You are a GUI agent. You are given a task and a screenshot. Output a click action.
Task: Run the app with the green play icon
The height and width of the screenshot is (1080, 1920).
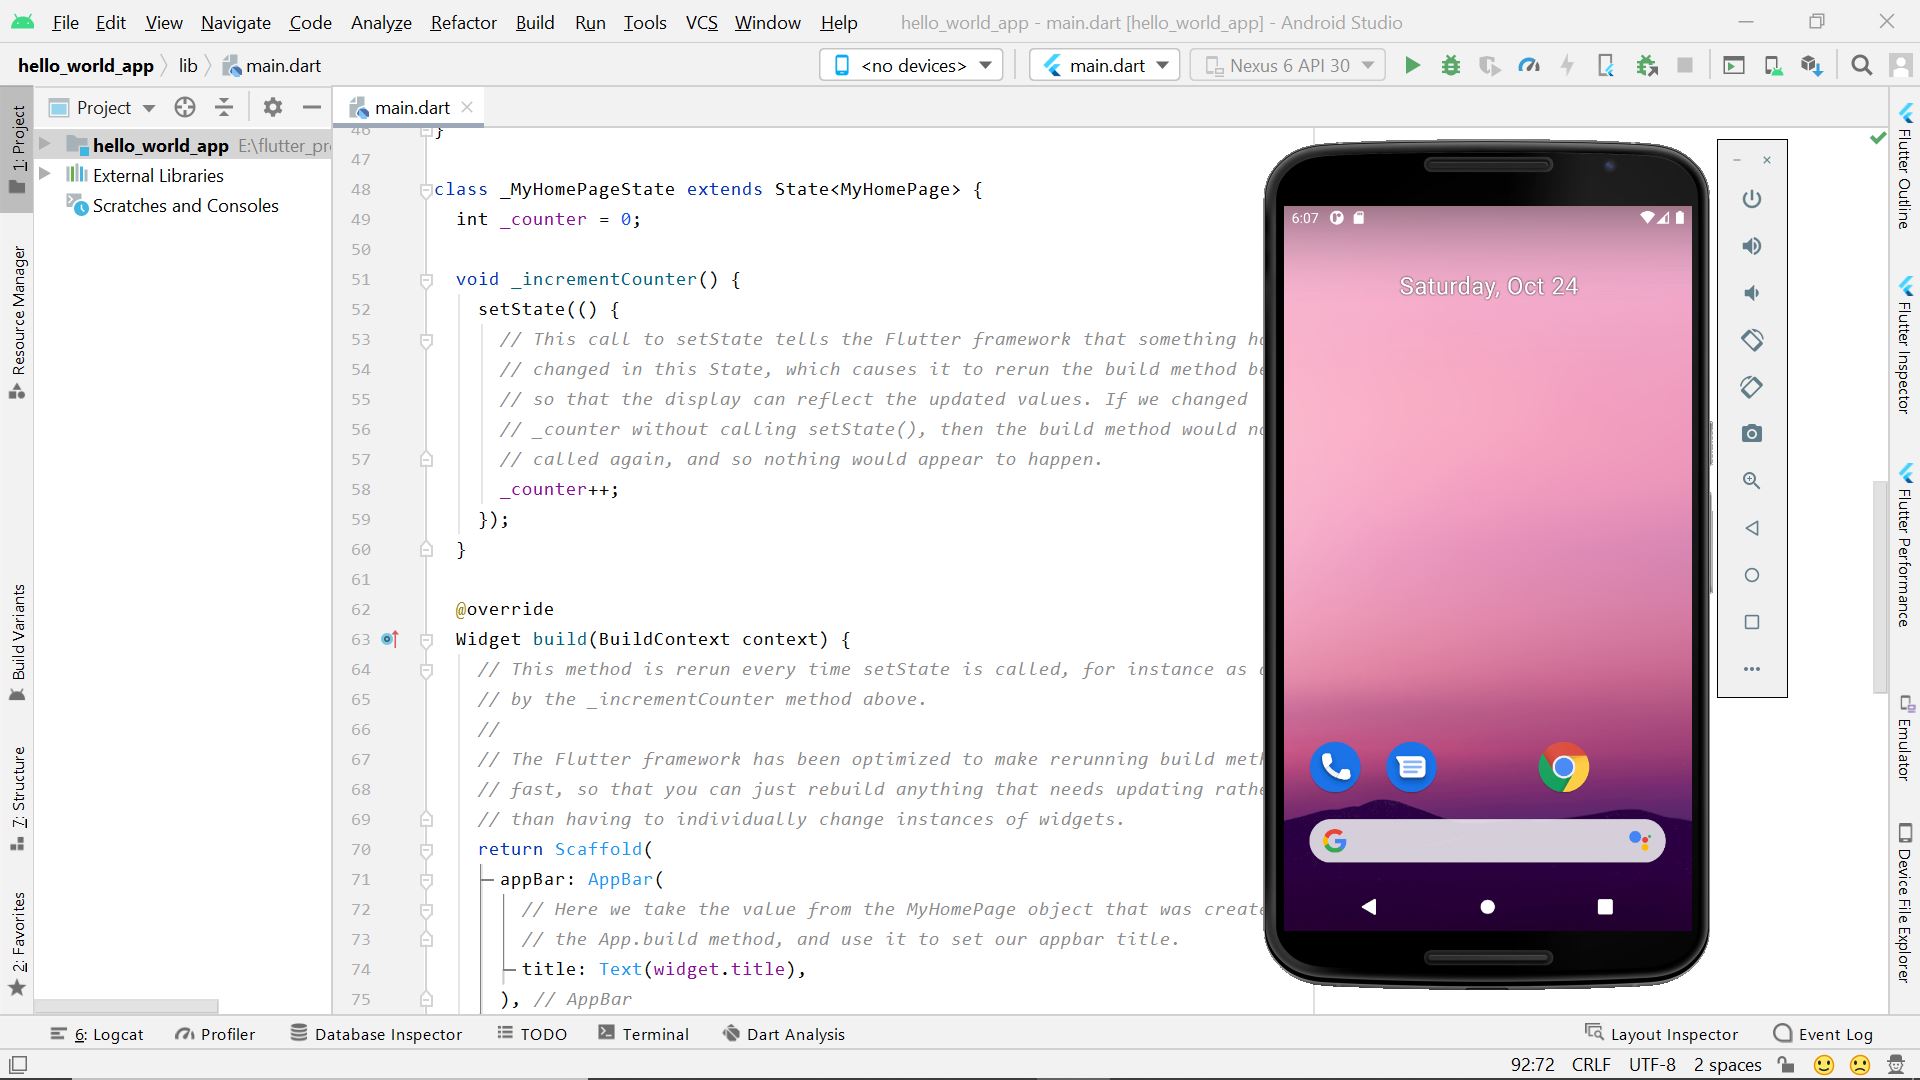pos(1412,64)
